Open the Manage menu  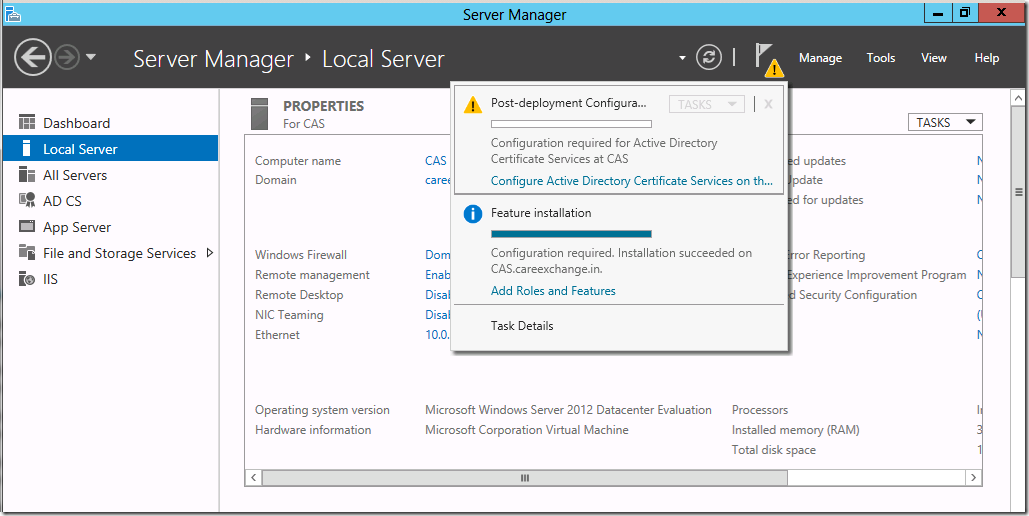820,58
